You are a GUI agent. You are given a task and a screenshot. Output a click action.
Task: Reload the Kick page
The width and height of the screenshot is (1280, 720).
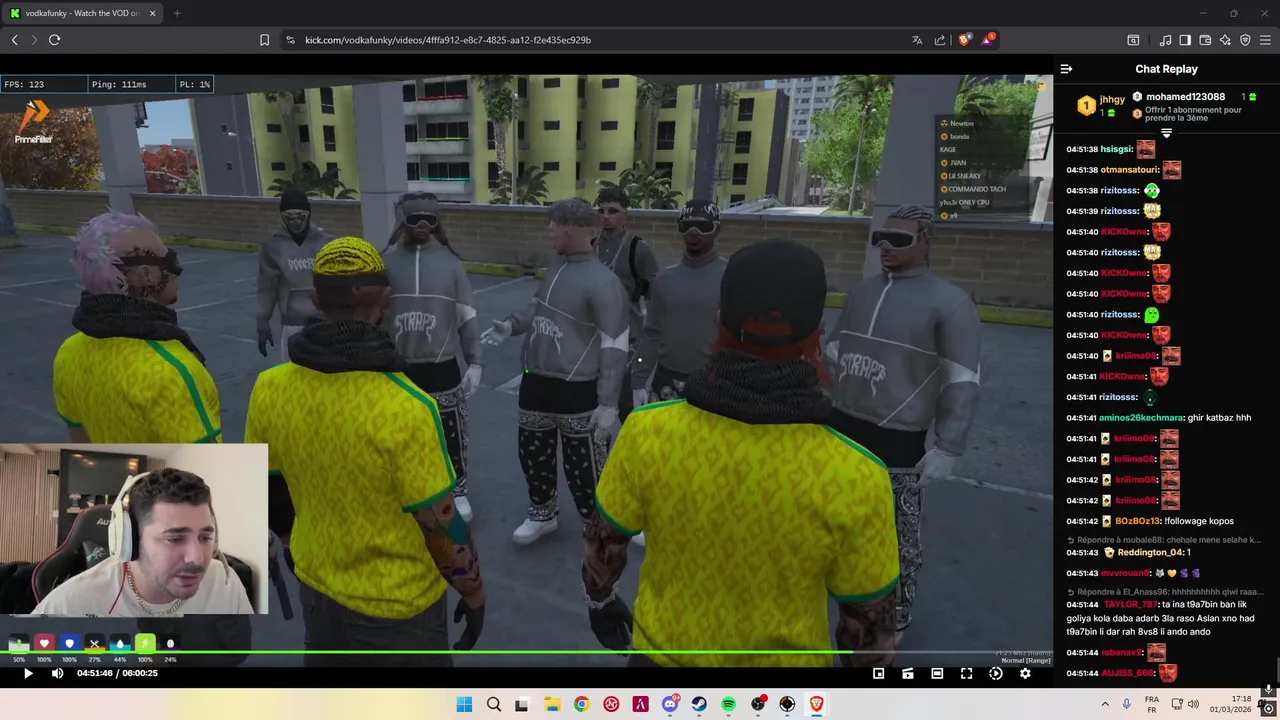point(55,40)
